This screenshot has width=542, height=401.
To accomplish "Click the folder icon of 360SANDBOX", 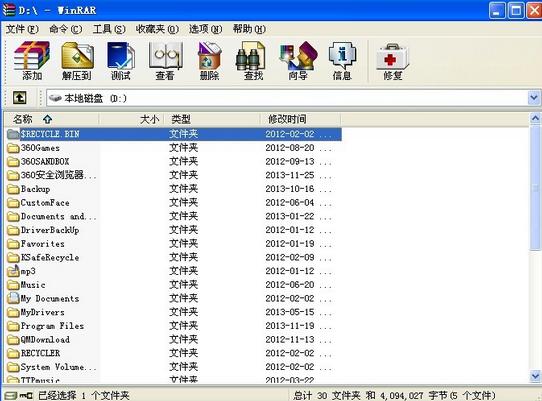I will (x=13, y=162).
